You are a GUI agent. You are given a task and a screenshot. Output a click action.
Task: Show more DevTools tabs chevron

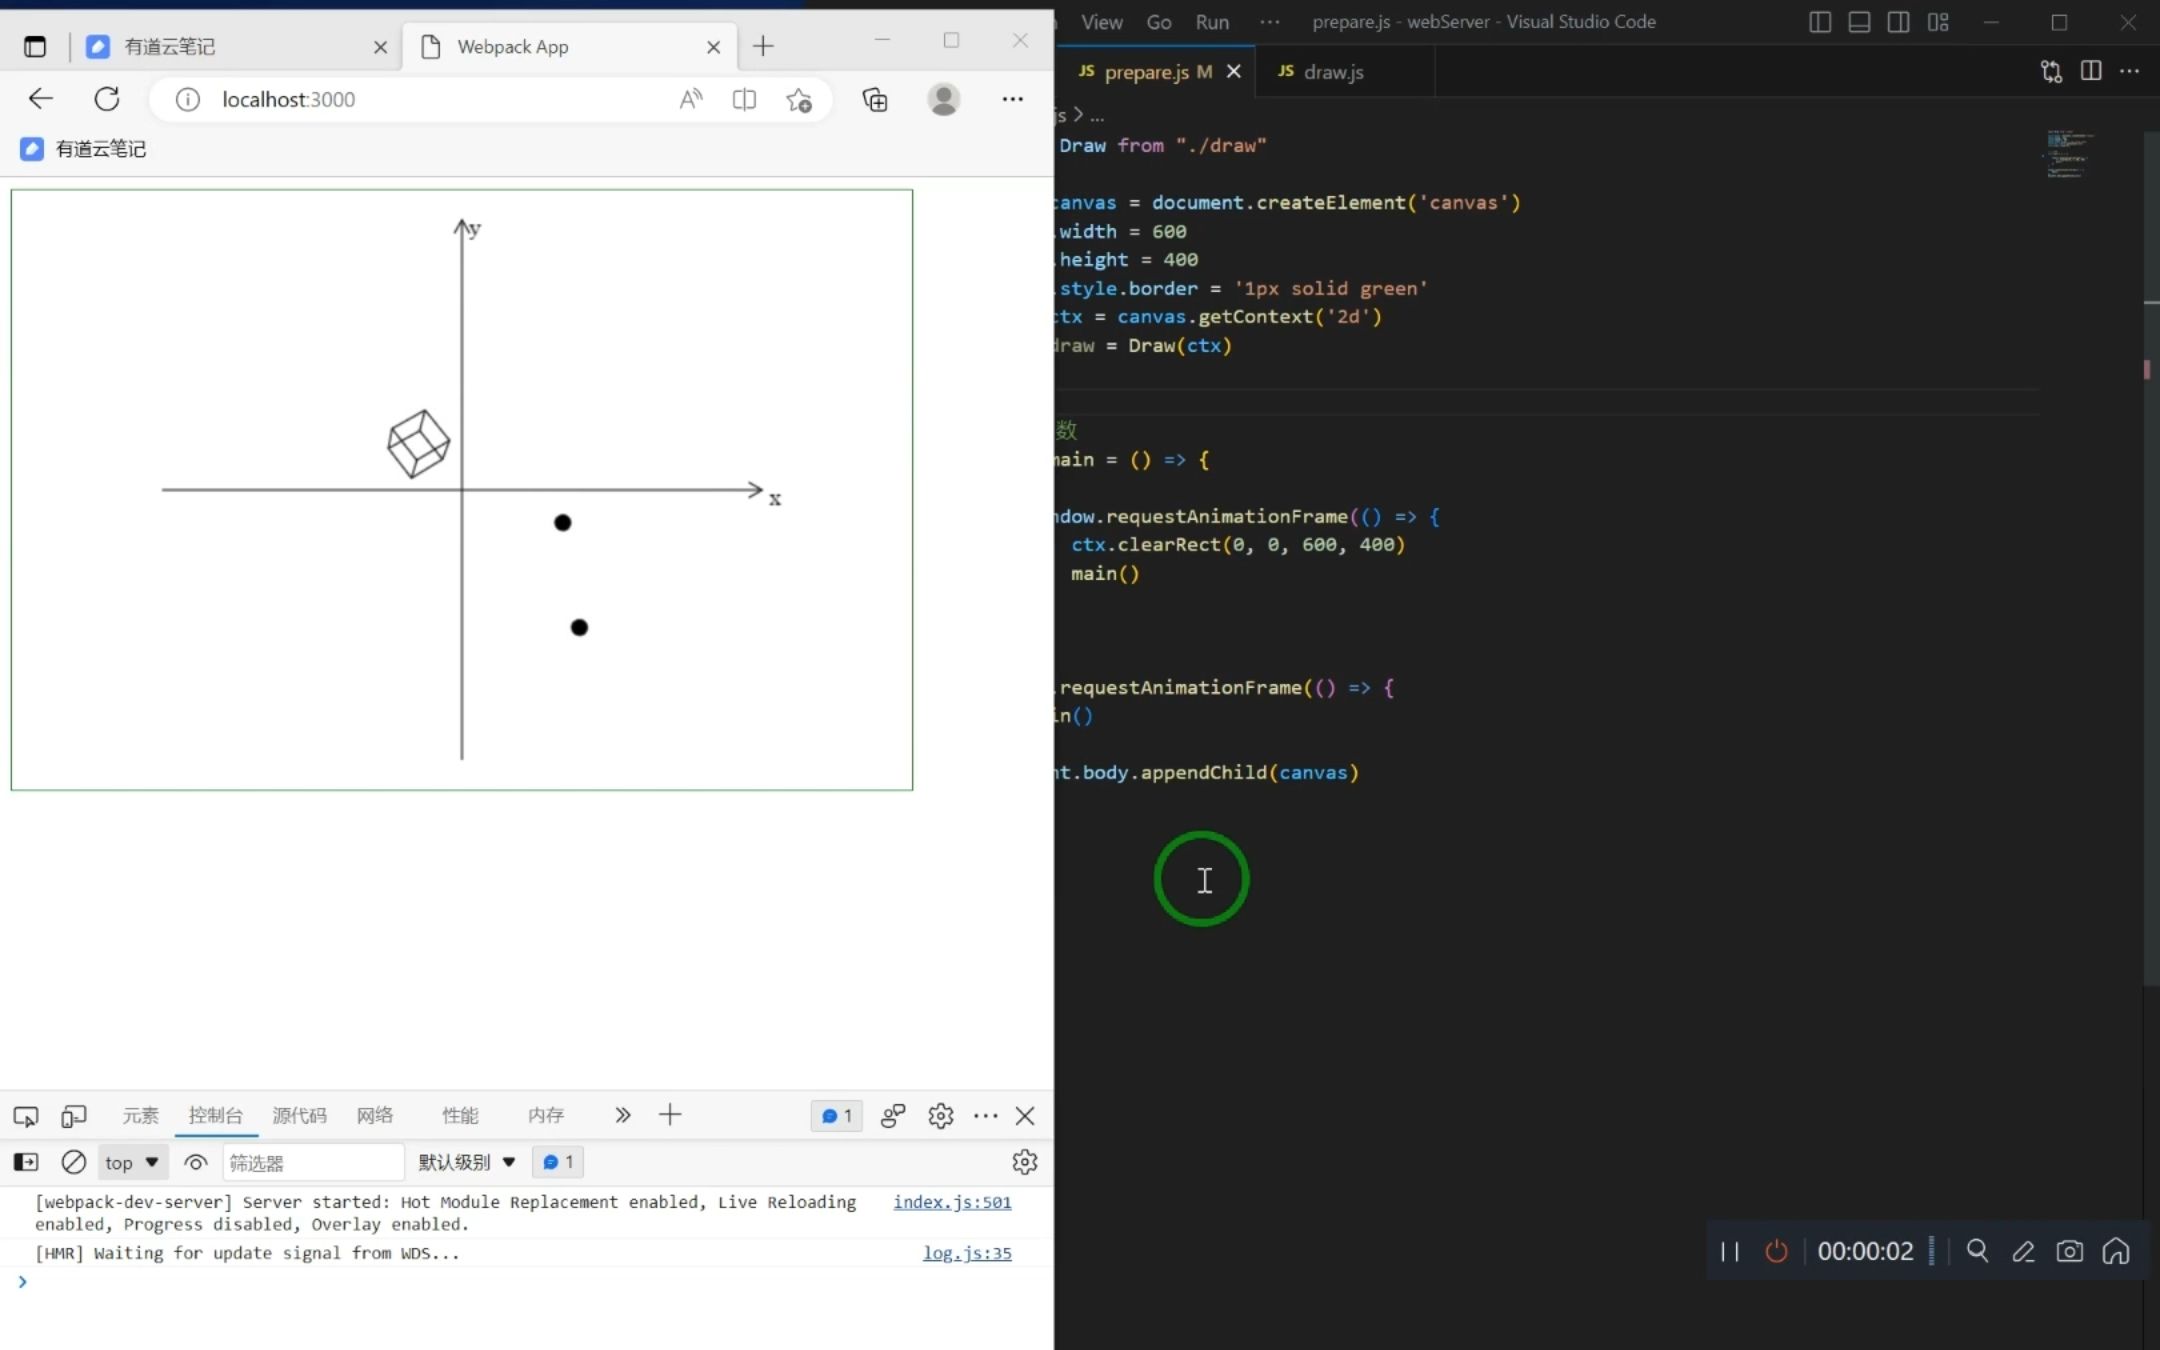(x=623, y=1115)
